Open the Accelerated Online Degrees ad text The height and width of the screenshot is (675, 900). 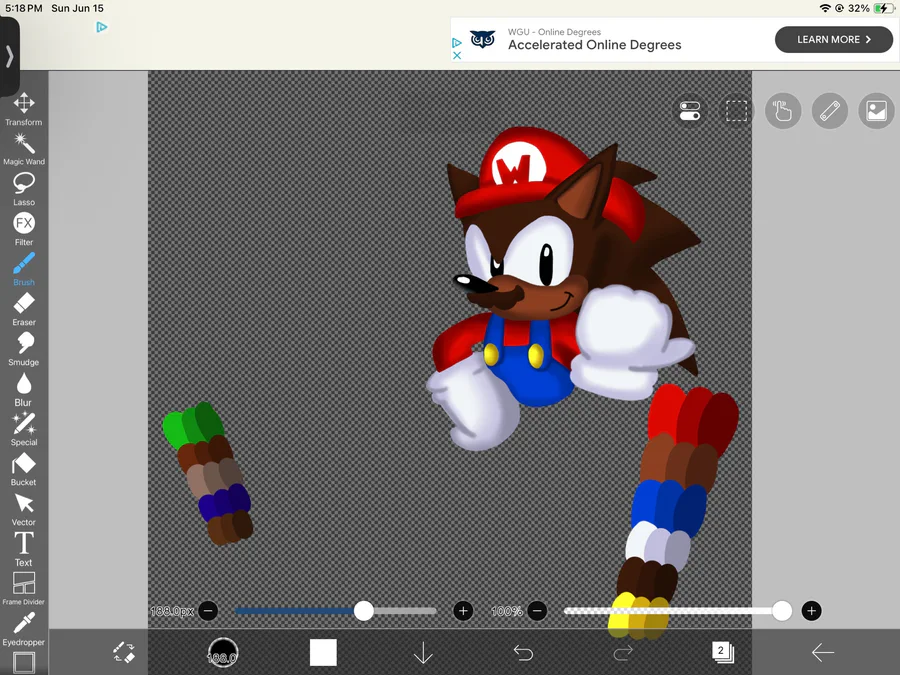[595, 45]
